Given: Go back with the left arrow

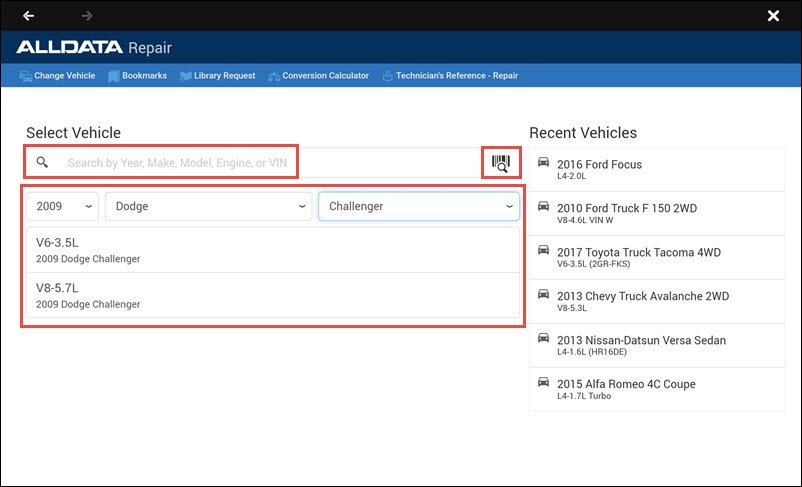Looking at the screenshot, I should click(29, 16).
